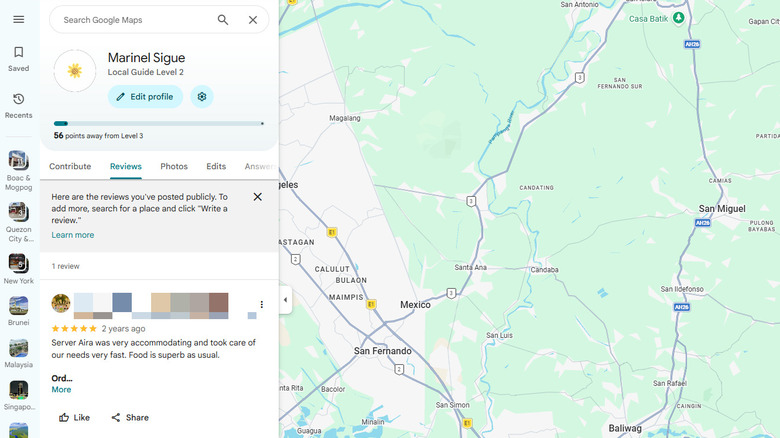This screenshot has width=780, height=438.
Task: Dismiss the reviews info banner
Action: click(258, 197)
